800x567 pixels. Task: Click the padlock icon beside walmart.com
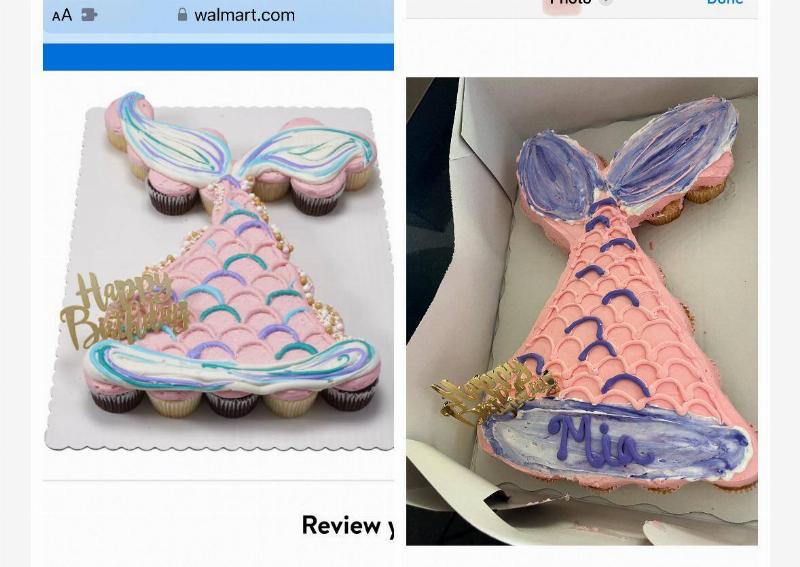[182, 15]
